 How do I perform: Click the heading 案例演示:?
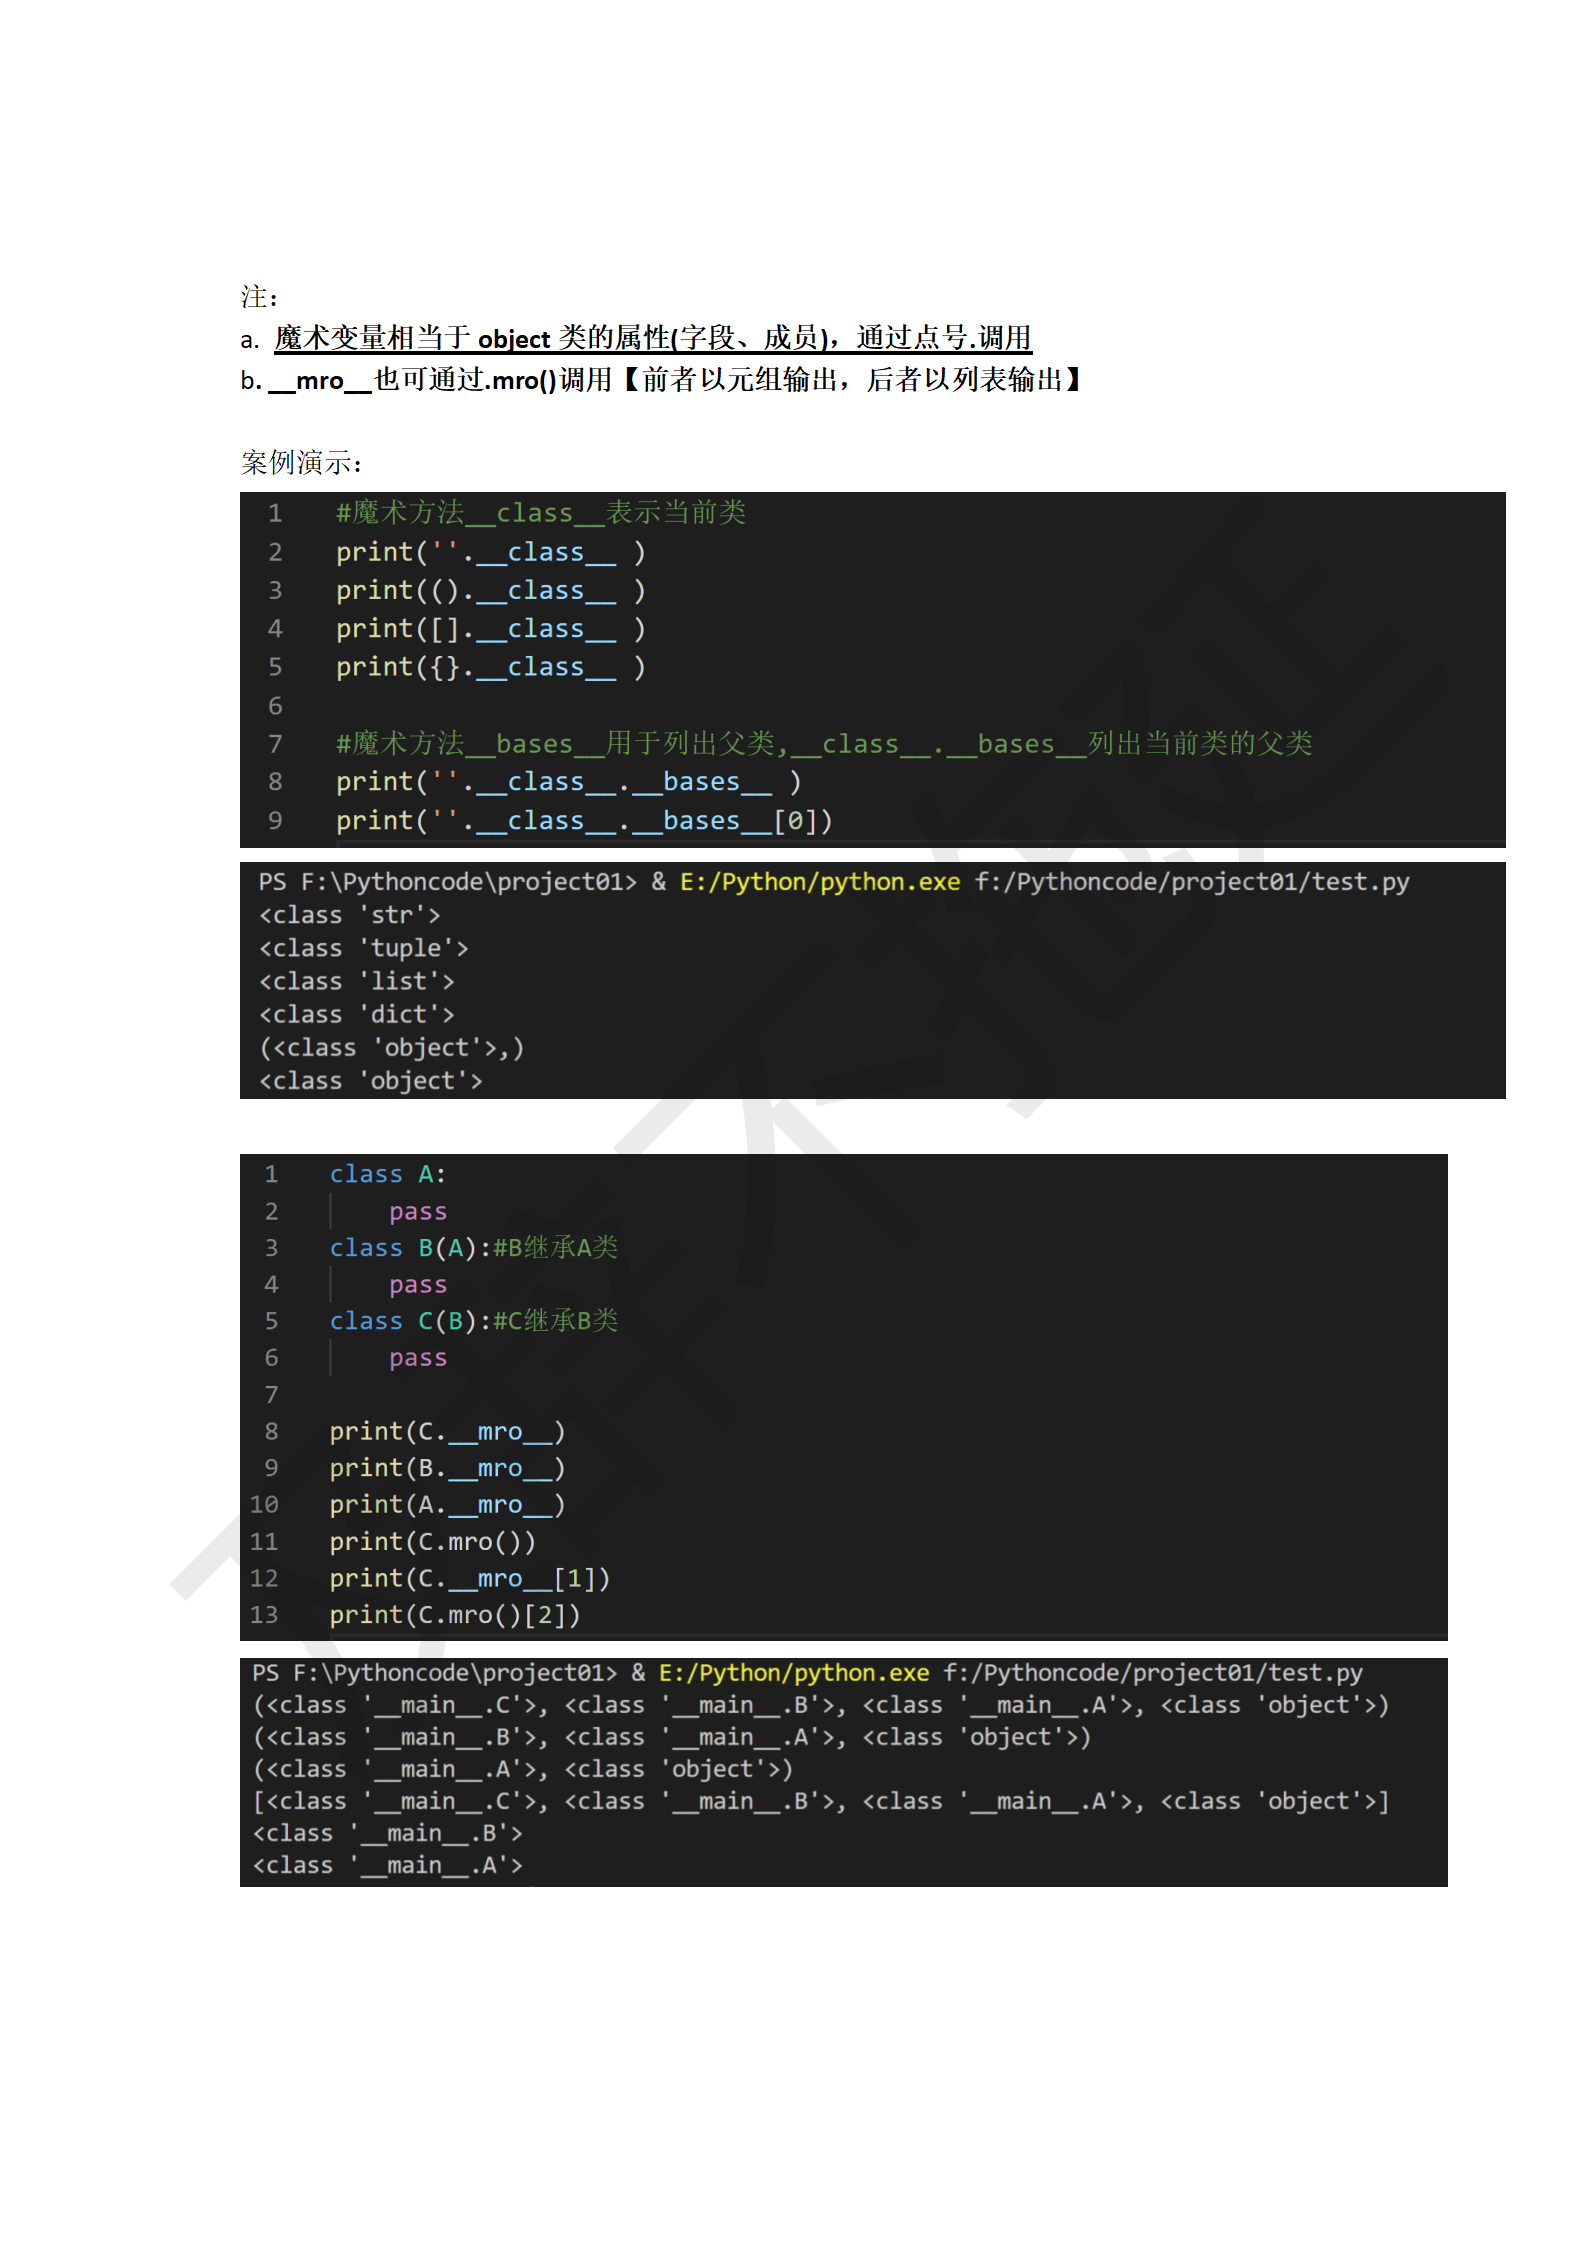301,462
